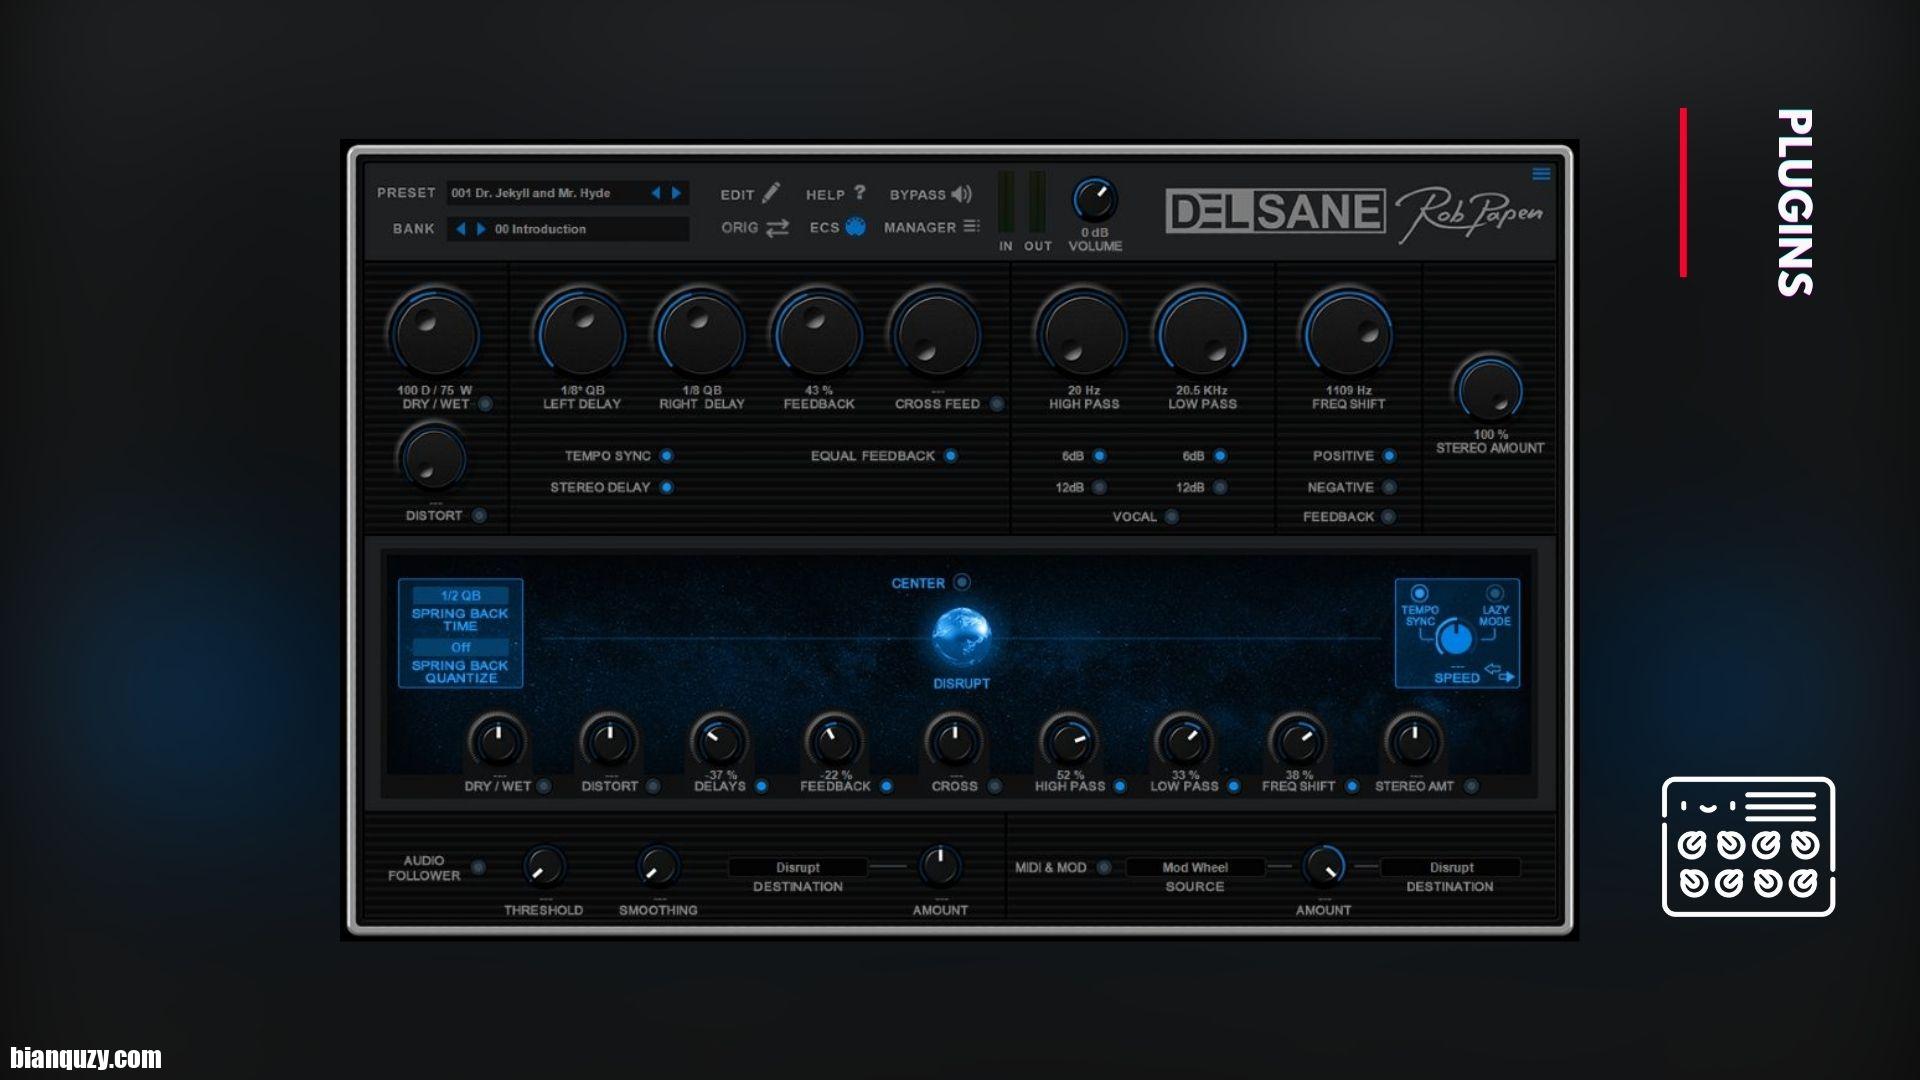Viewport: 1920px width, 1080px height.
Task: Toggle Speed Tempo Sync radio
Action: [1419, 593]
